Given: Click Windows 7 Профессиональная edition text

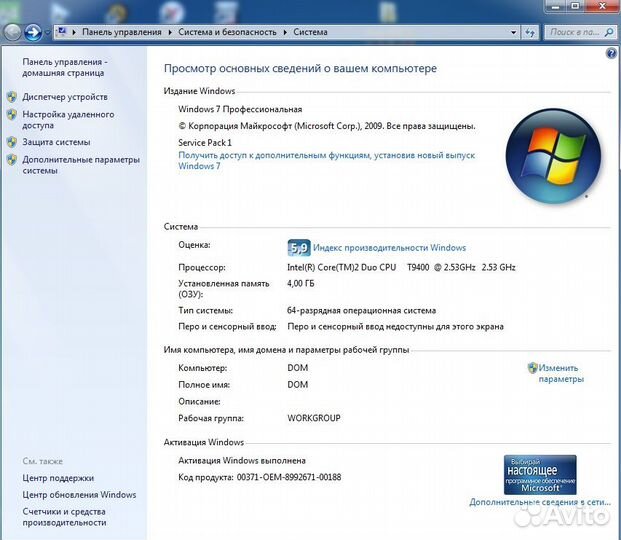Looking at the screenshot, I should pyautogui.click(x=240, y=109).
